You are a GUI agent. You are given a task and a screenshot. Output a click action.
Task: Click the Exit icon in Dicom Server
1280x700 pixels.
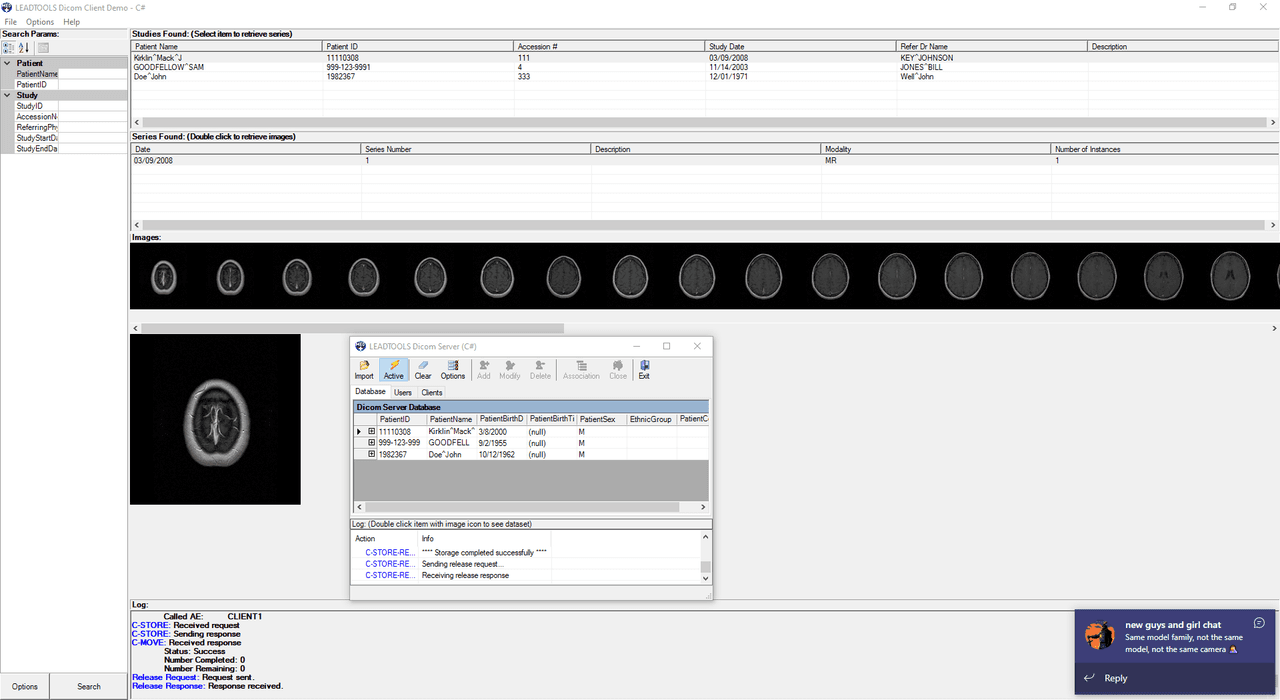[x=644, y=369]
